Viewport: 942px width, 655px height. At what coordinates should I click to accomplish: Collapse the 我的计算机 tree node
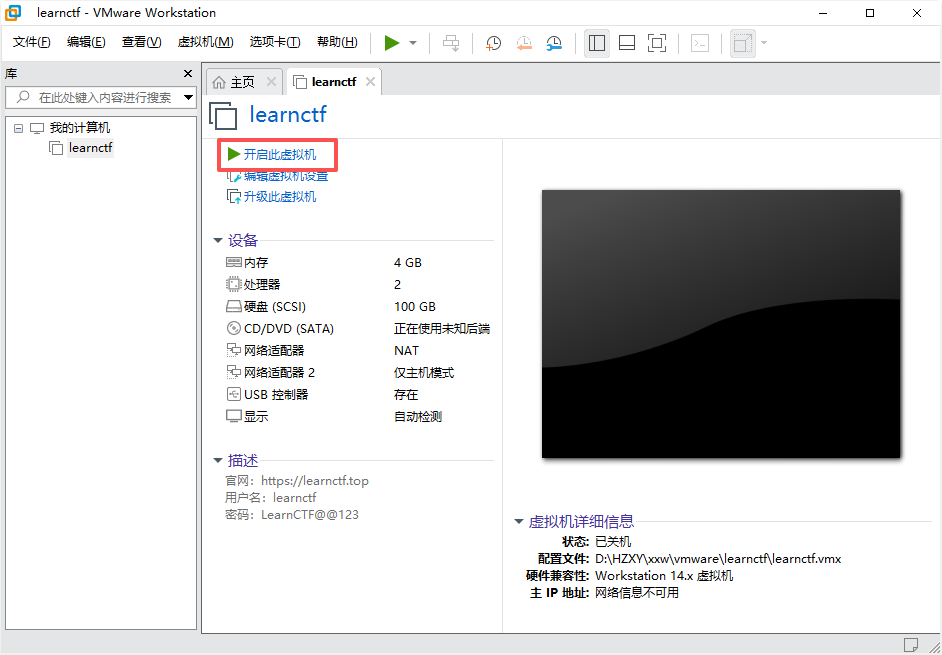19,128
